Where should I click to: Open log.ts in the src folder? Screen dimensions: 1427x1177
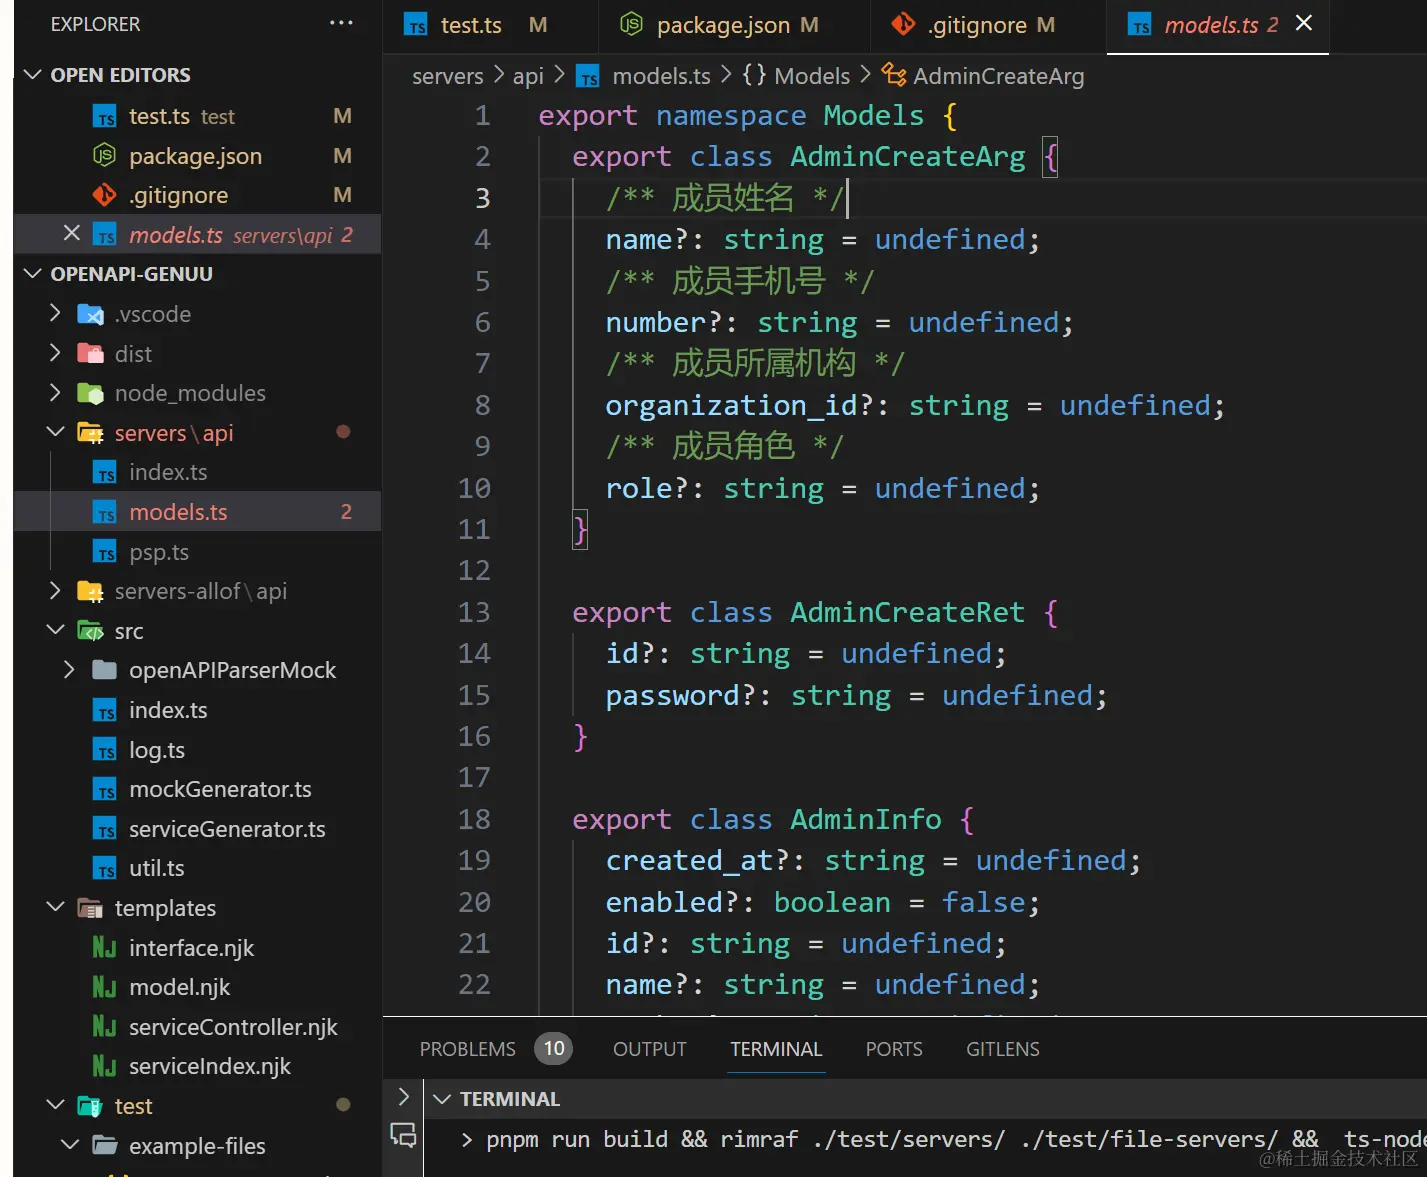(x=197, y=750)
